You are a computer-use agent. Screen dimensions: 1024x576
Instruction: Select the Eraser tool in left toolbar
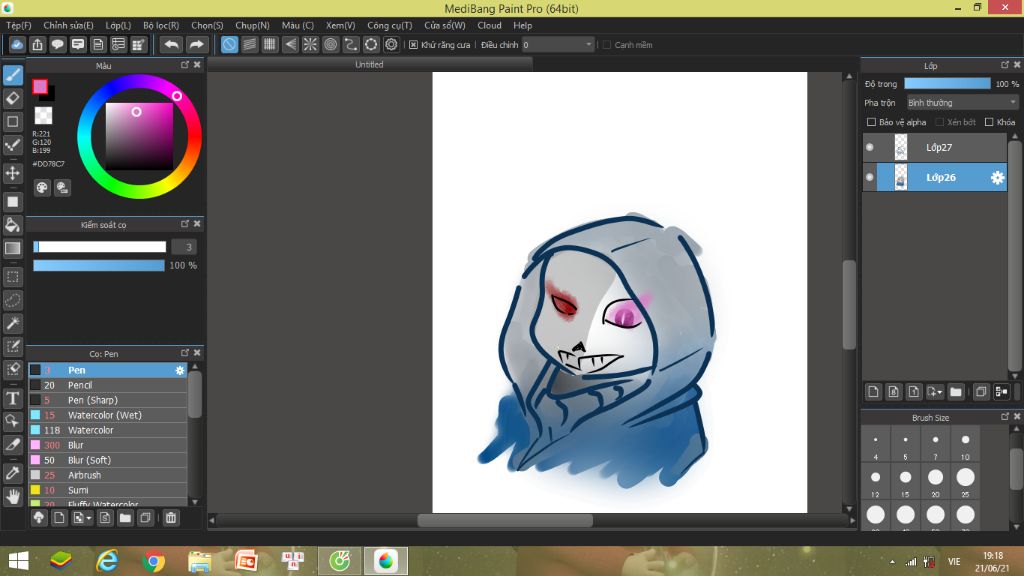click(x=13, y=98)
